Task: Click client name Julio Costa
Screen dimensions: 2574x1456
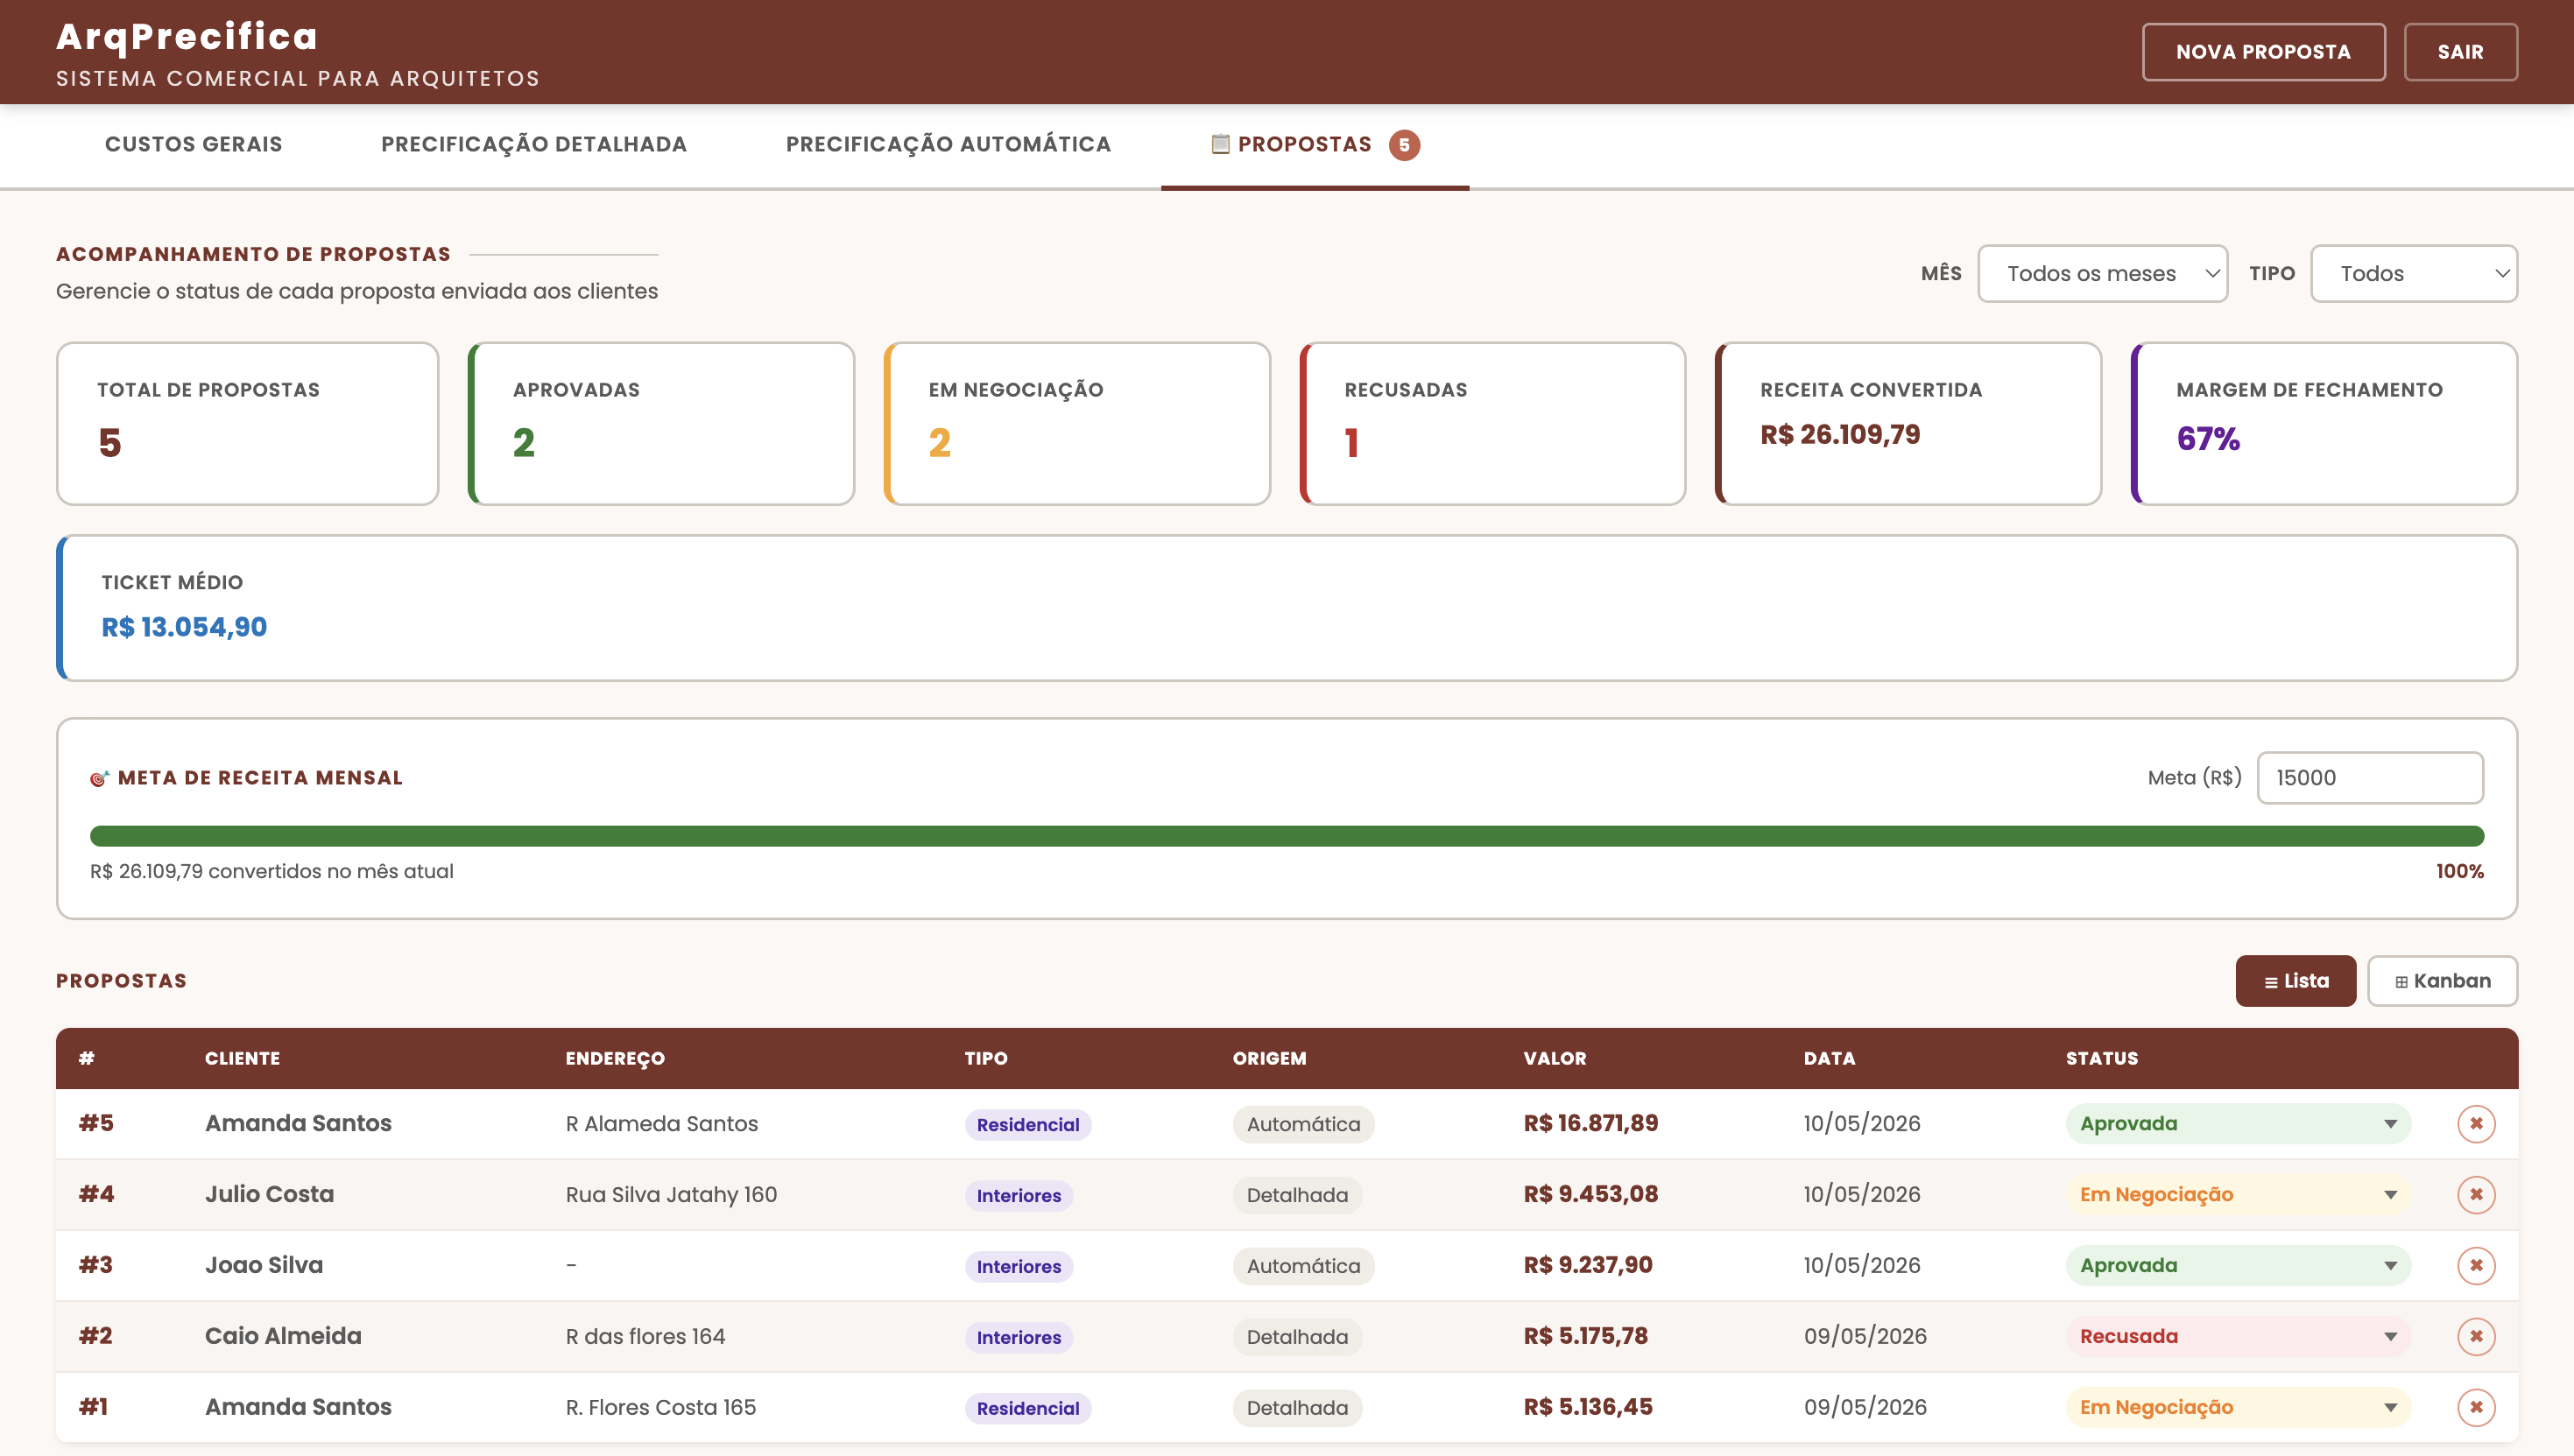Action: (x=269, y=1194)
